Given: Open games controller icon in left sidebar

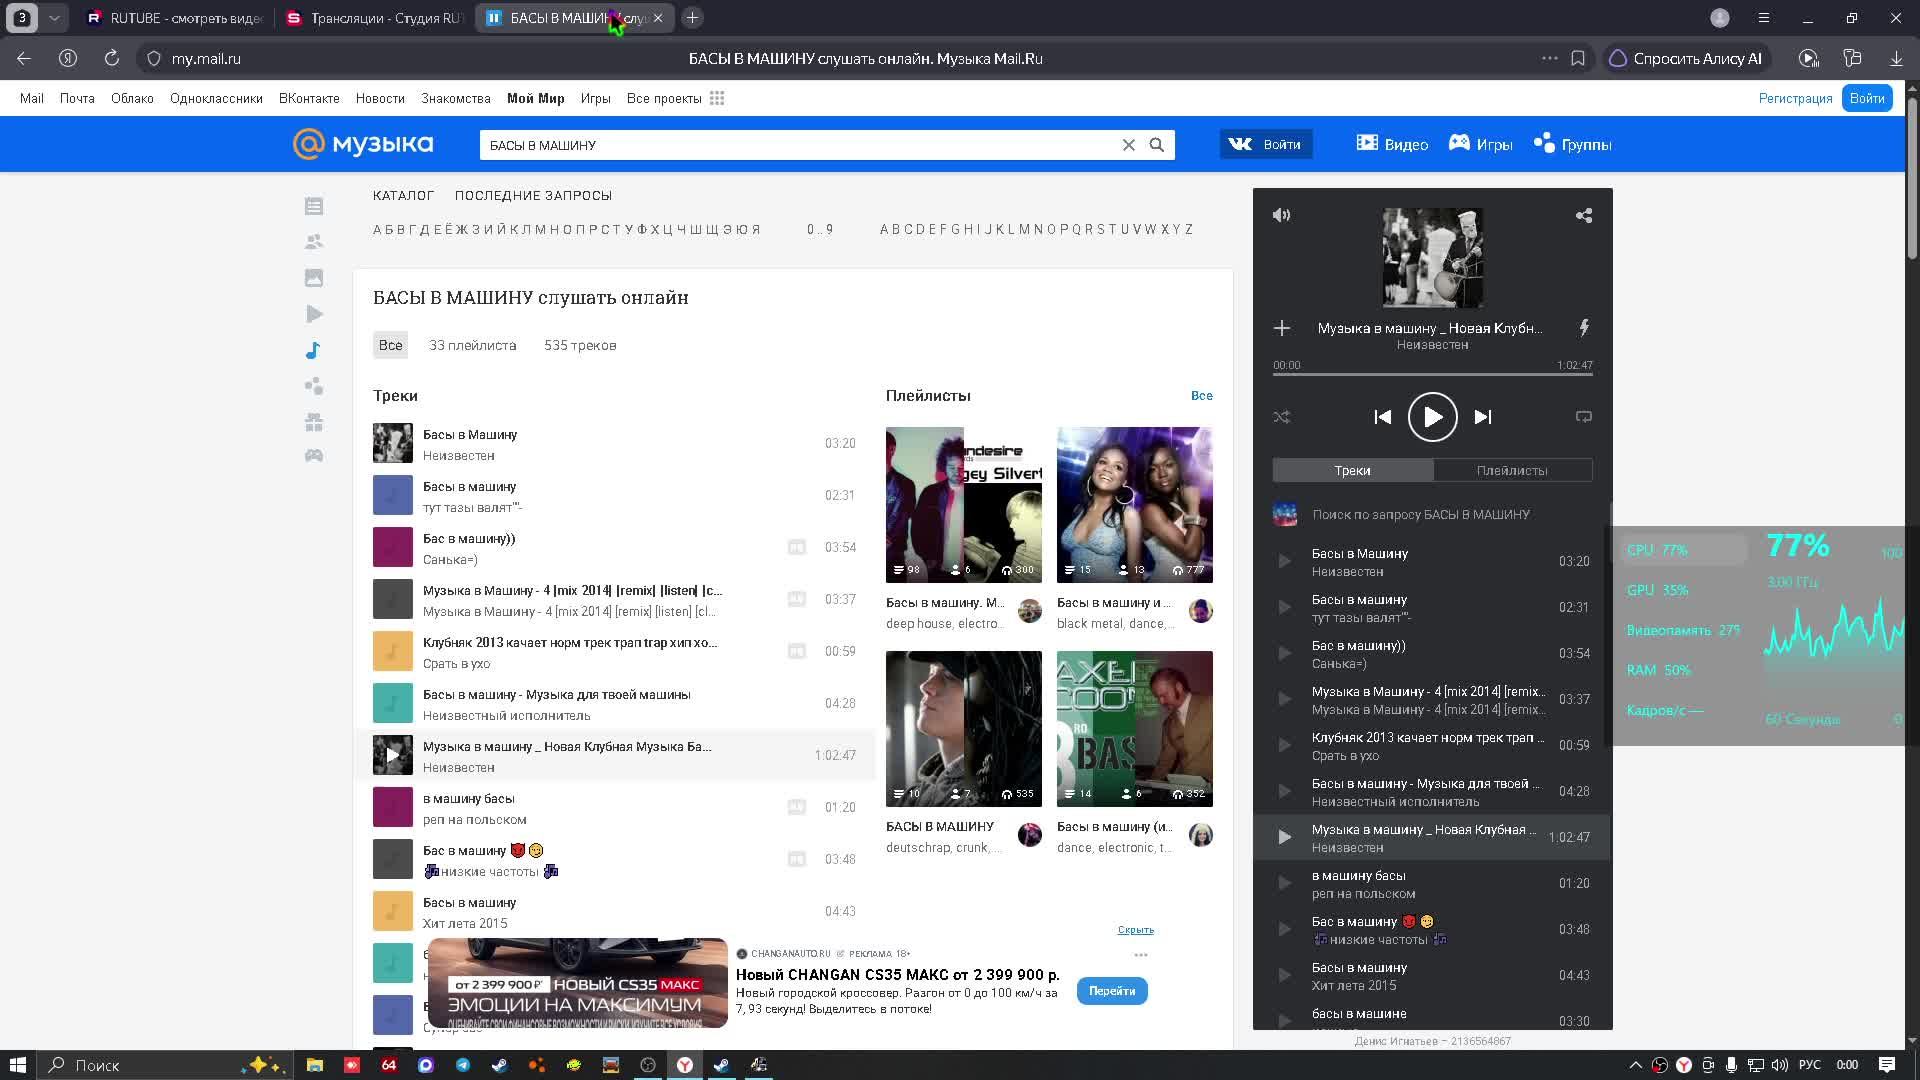Looking at the screenshot, I should [x=314, y=456].
